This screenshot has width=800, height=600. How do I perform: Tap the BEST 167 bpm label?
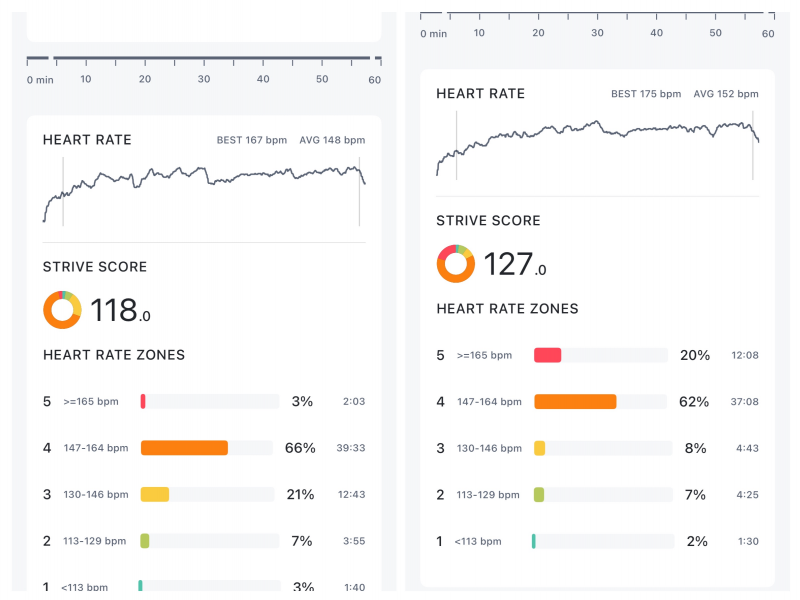pos(251,140)
